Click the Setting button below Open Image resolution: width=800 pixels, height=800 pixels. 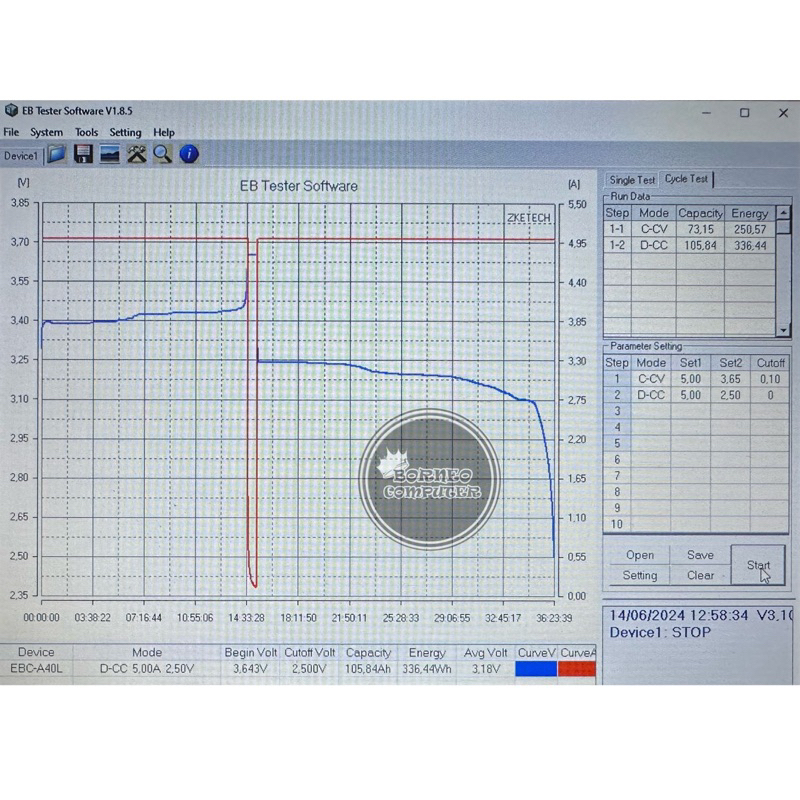(640, 575)
